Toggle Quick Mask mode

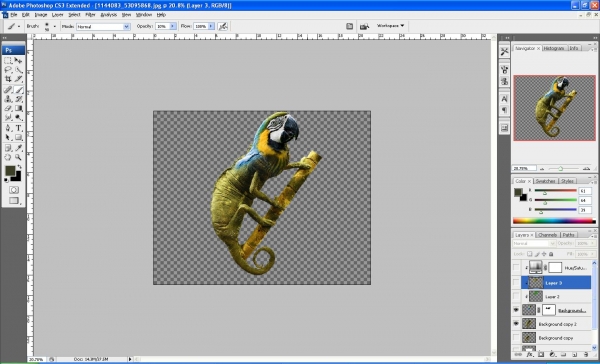(14, 190)
